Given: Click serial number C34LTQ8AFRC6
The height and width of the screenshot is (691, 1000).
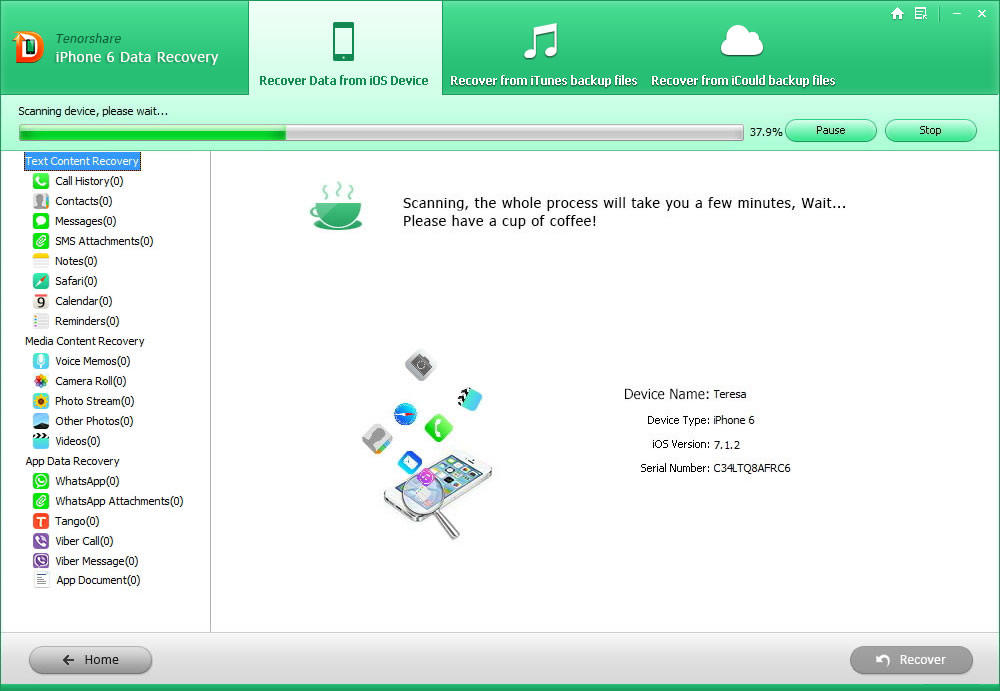Looking at the screenshot, I should tap(752, 468).
